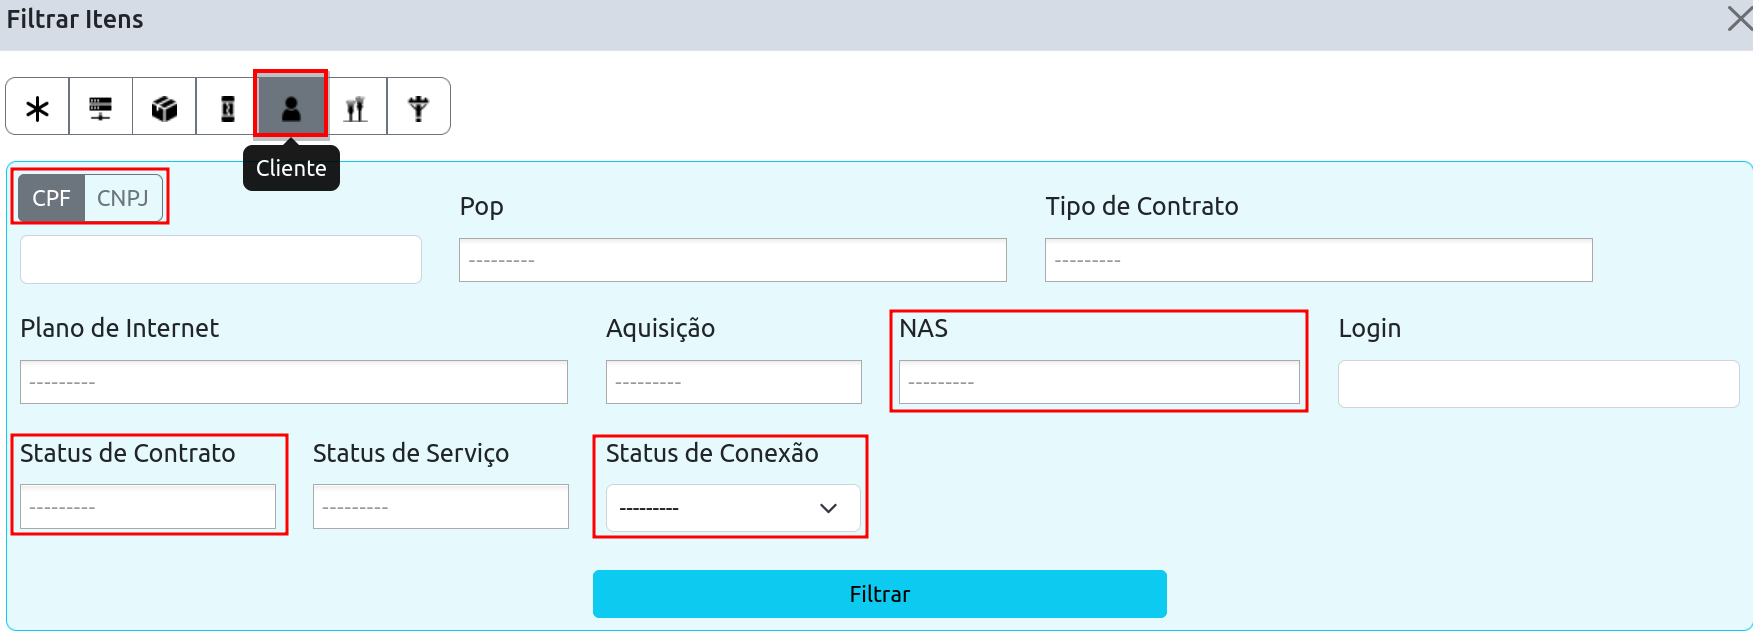
Task: Select the asterisk all-items filter icon
Action: tap(38, 107)
